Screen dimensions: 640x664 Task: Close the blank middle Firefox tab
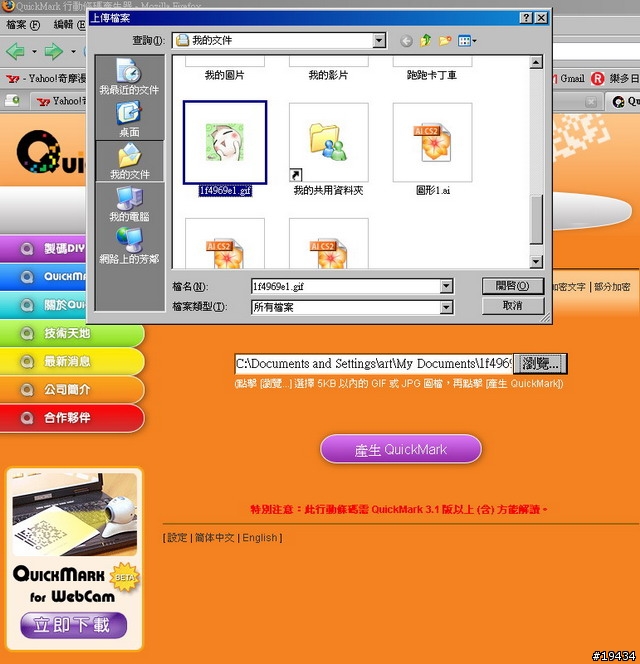(591, 102)
